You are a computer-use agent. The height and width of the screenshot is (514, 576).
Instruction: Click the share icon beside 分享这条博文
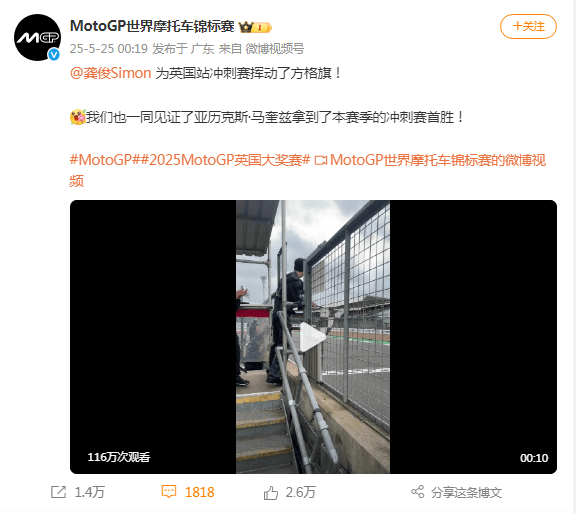[418, 492]
